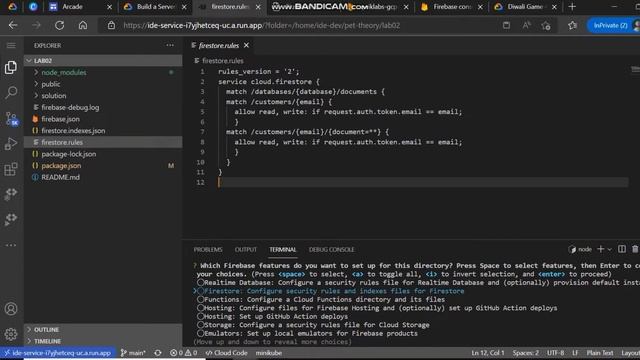Image resolution: width=640 pixels, height=360 pixels.
Task: Open Accounts icon in activity bar
Action: (x=11, y=309)
